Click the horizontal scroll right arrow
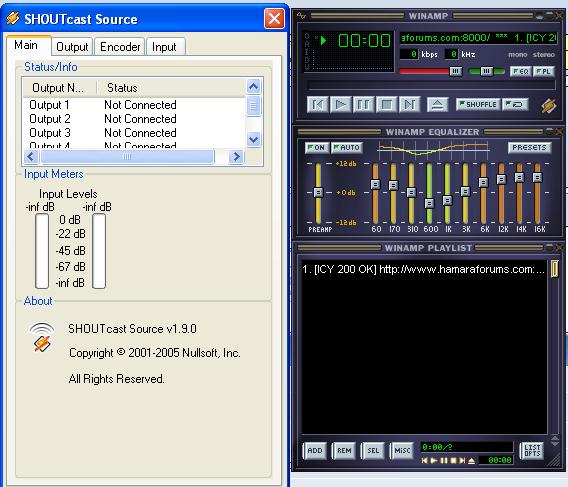The image size is (568, 487). (x=237, y=157)
